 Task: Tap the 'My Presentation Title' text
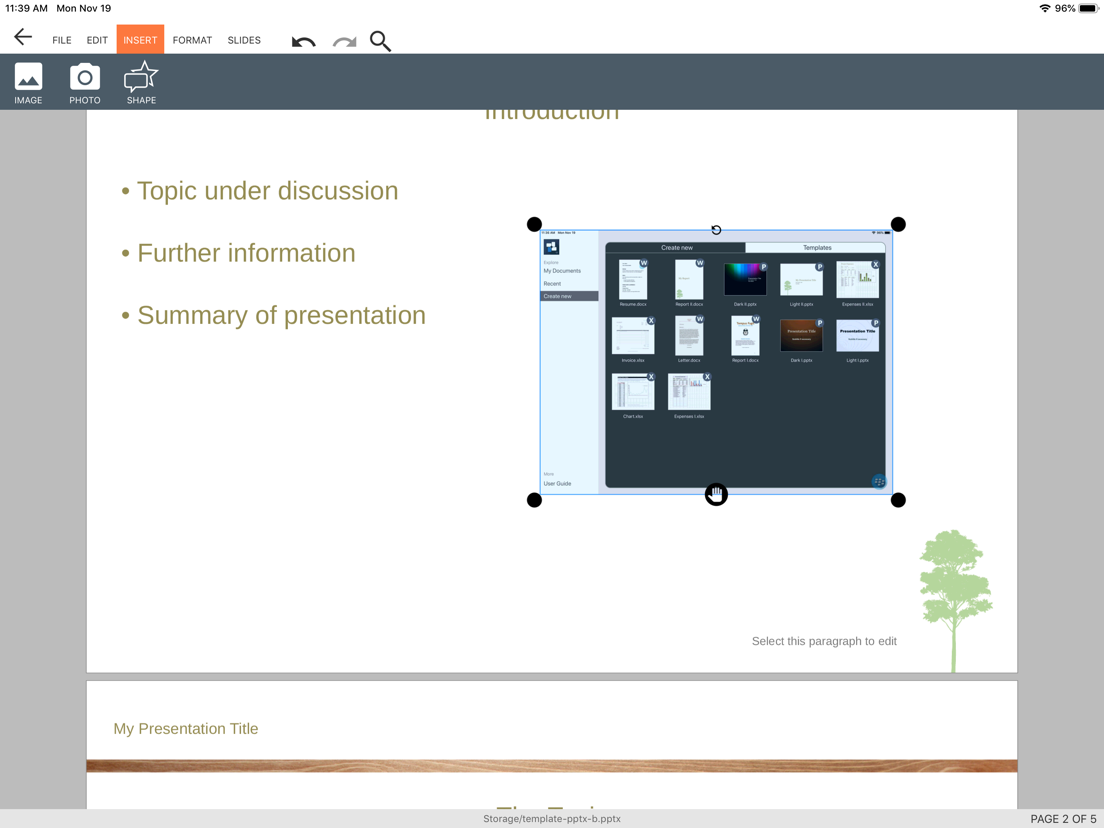tap(186, 729)
